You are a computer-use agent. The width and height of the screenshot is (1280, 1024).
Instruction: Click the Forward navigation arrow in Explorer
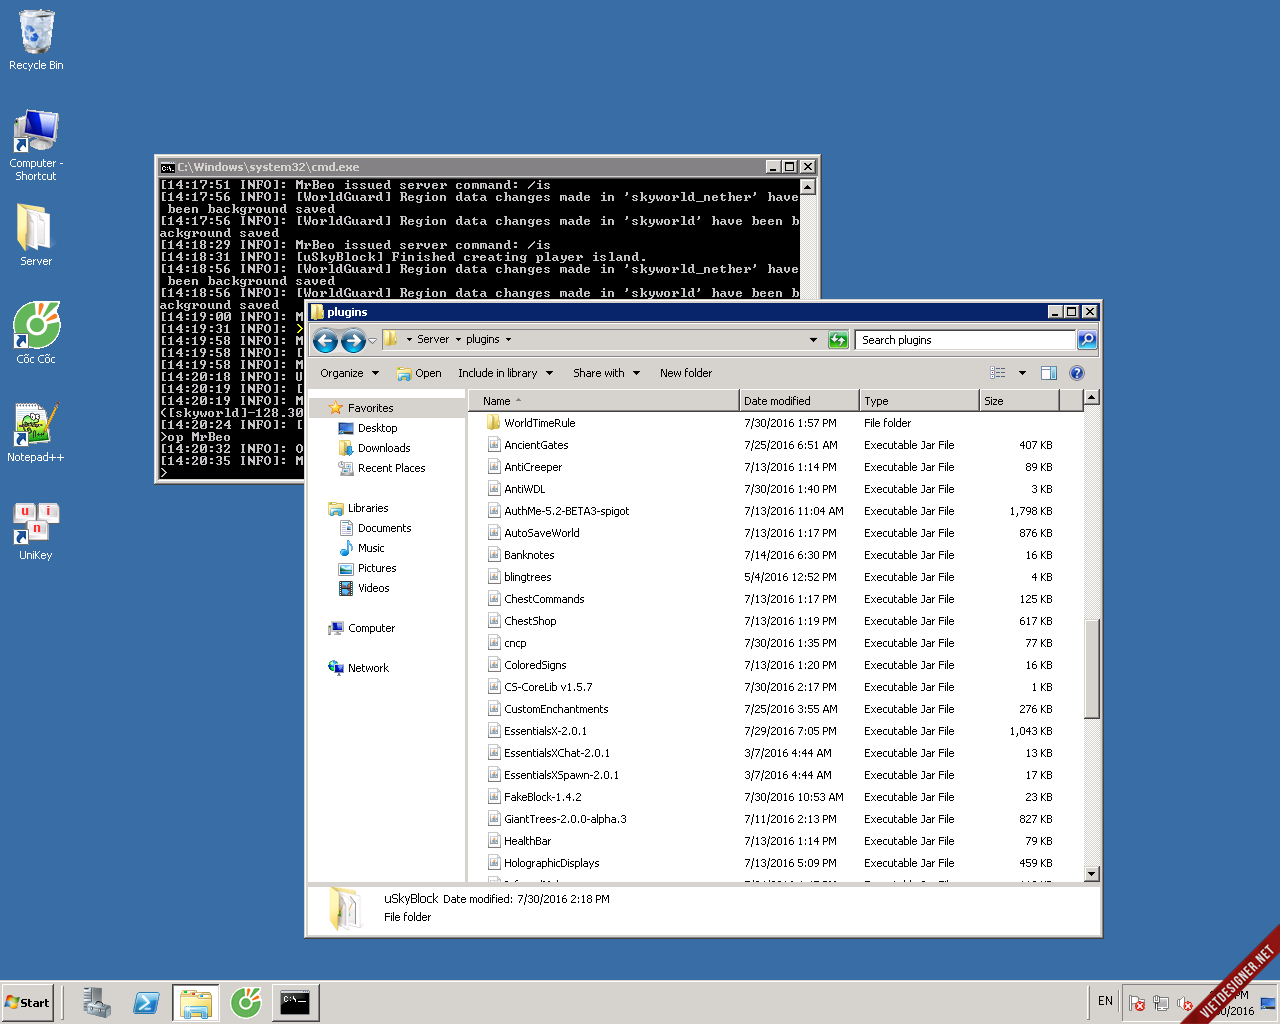353,341
